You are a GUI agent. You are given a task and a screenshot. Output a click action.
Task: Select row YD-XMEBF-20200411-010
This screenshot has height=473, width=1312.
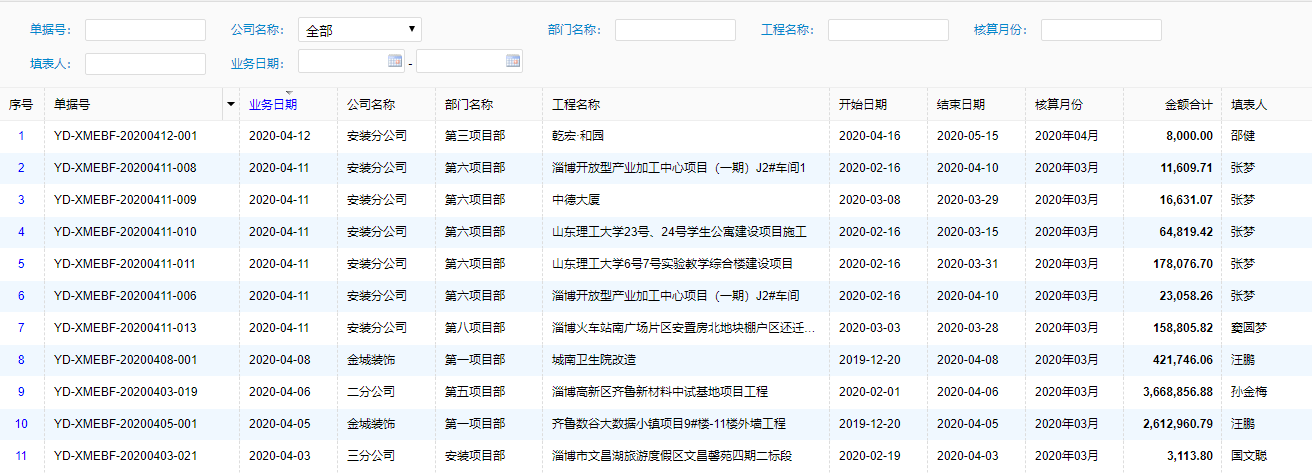pyautogui.click(x=656, y=232)
